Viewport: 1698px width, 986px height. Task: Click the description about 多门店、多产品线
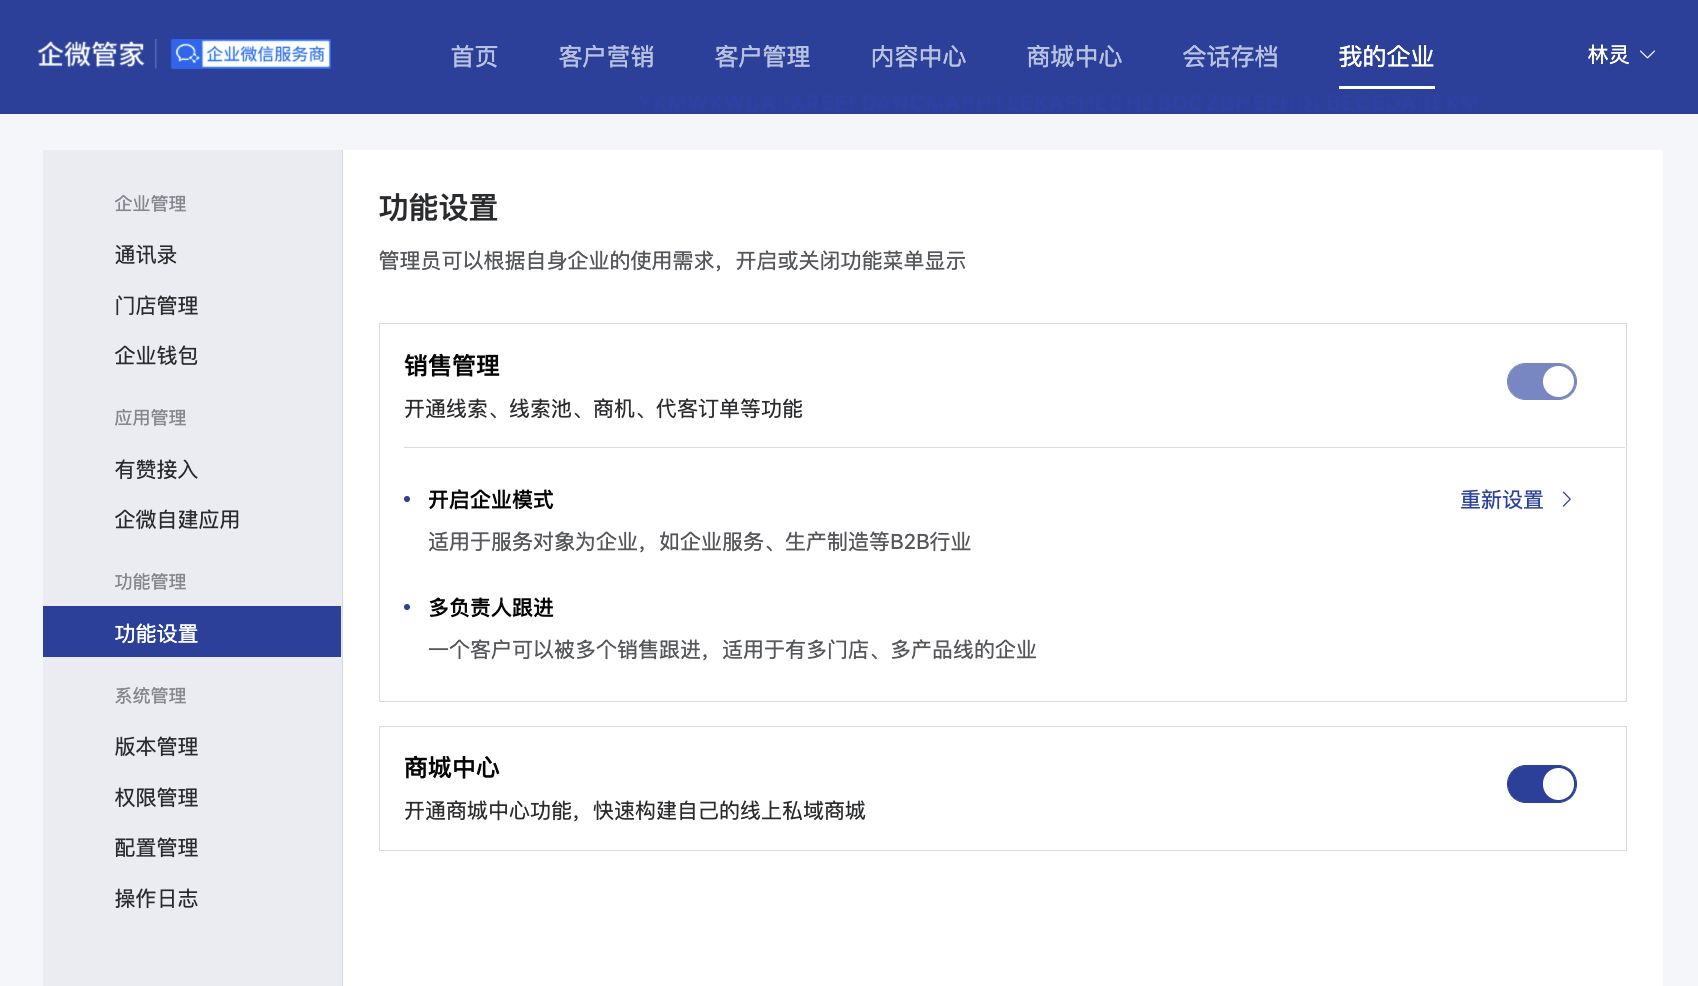point(732,649)
